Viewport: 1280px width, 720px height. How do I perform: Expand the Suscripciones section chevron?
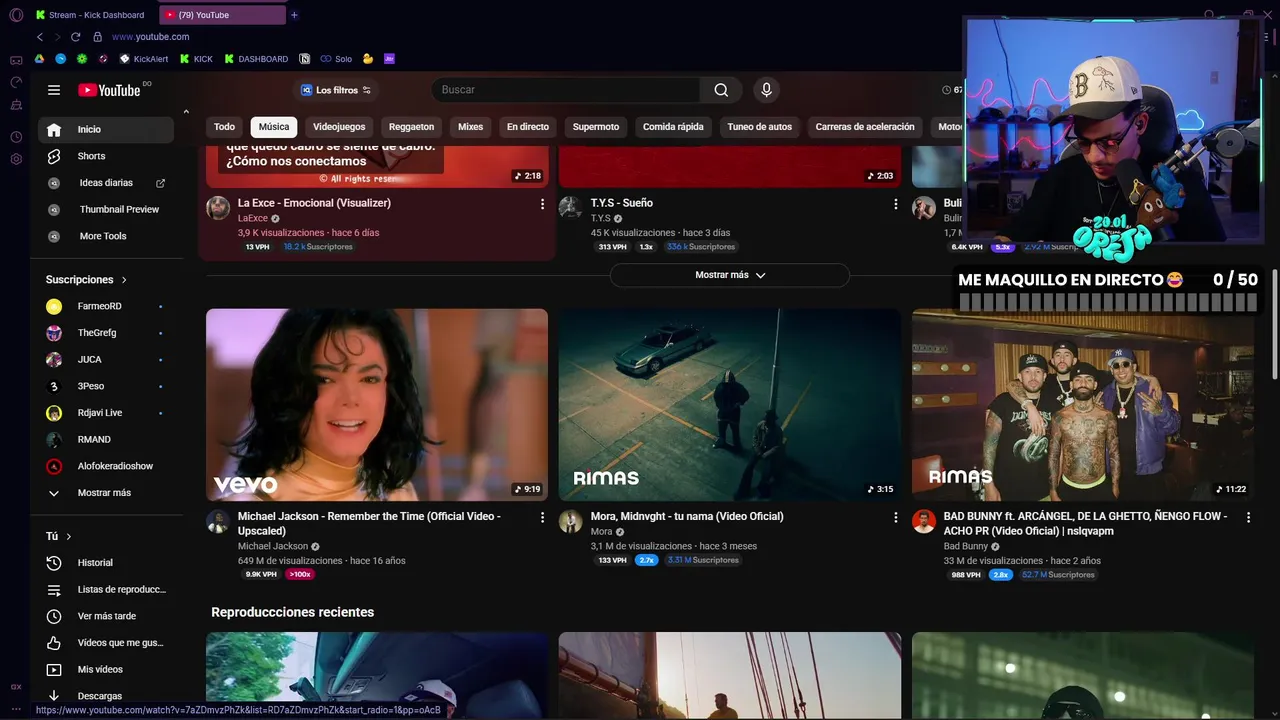[124, 280]
